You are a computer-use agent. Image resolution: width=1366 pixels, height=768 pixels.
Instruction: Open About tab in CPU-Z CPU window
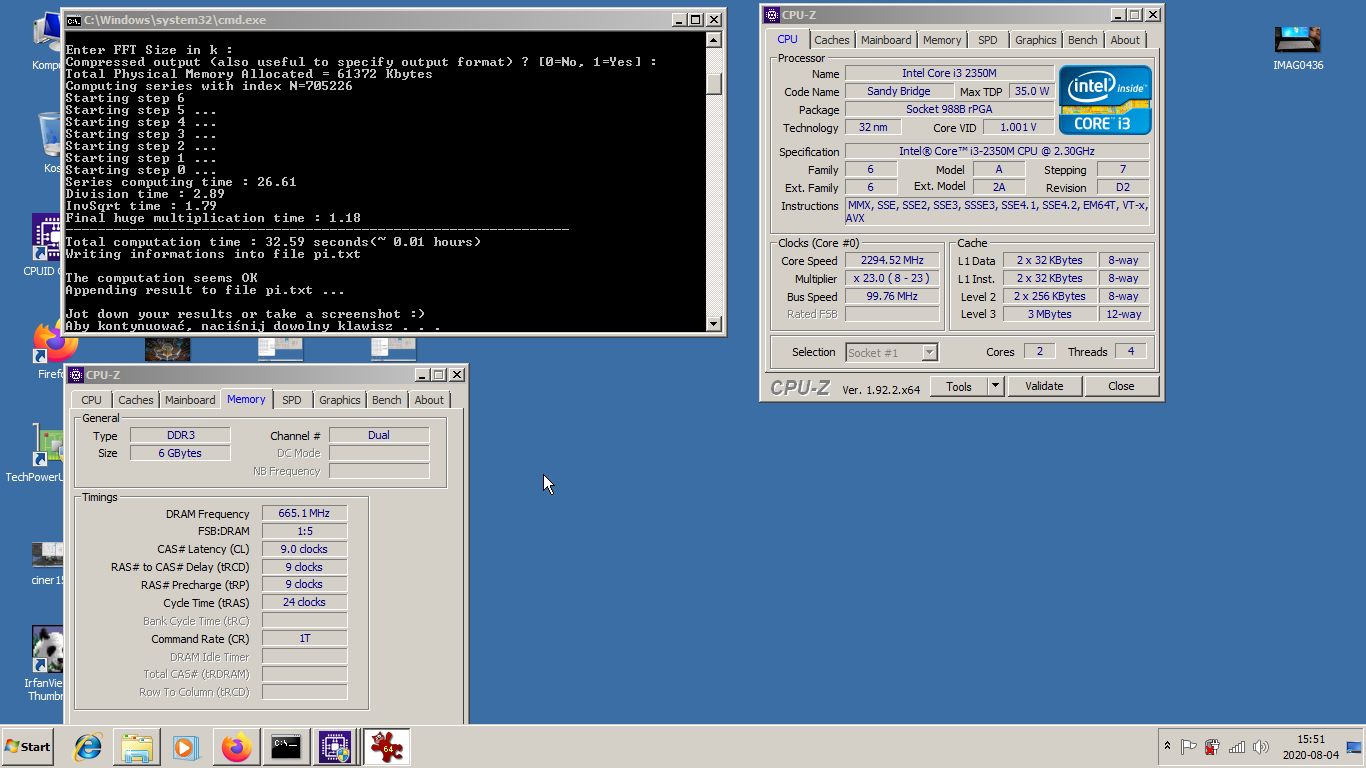[1125, 40]
